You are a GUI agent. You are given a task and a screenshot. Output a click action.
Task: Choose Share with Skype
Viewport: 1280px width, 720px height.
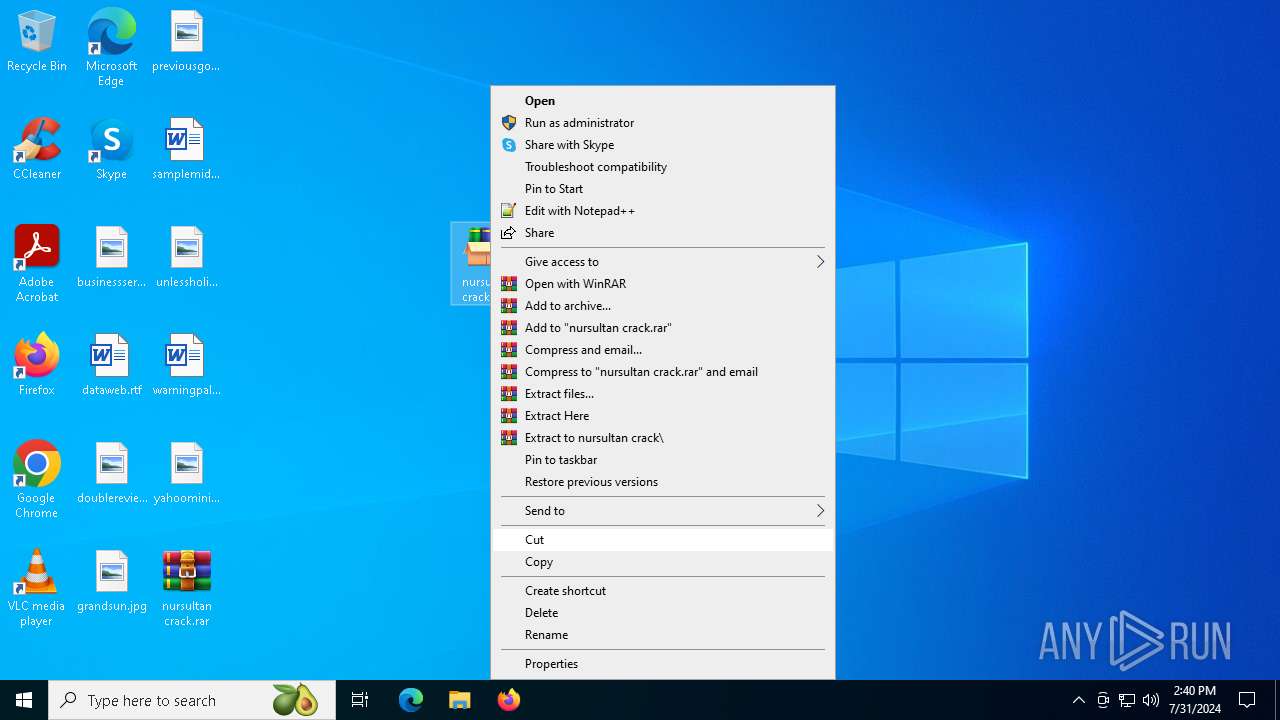coord(663,145)
